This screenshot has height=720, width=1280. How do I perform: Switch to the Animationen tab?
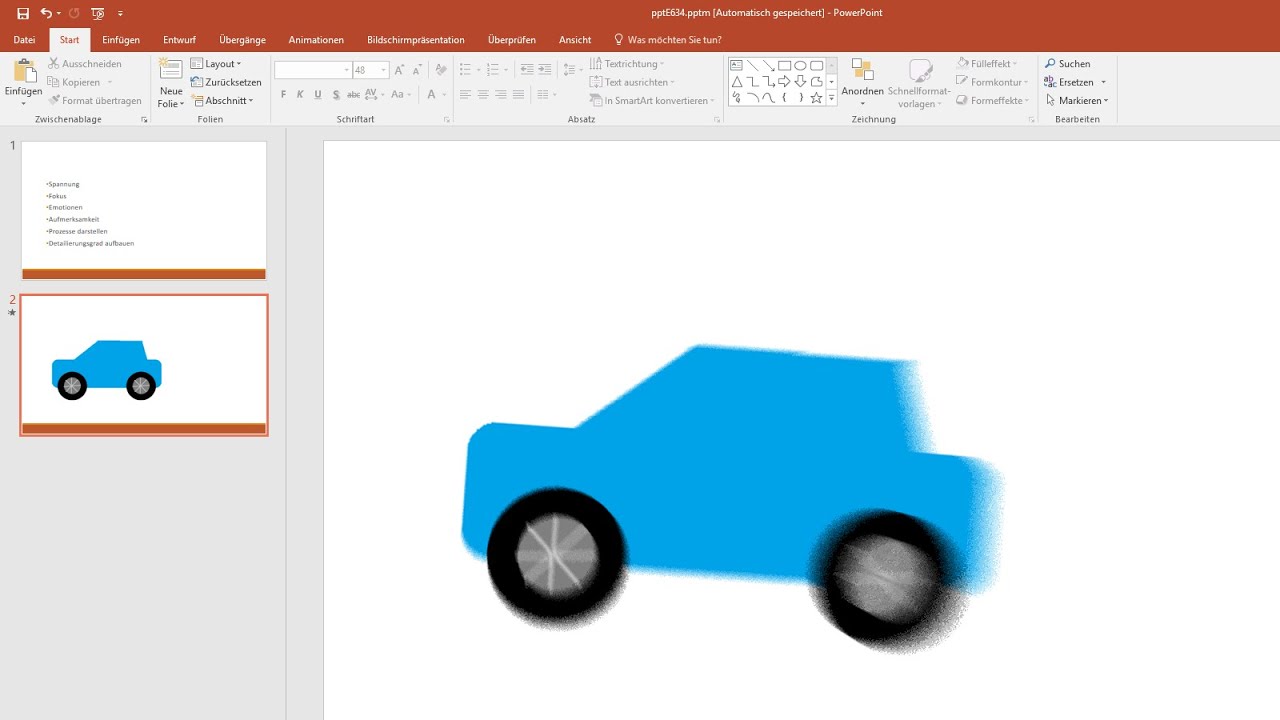[316, 40]
